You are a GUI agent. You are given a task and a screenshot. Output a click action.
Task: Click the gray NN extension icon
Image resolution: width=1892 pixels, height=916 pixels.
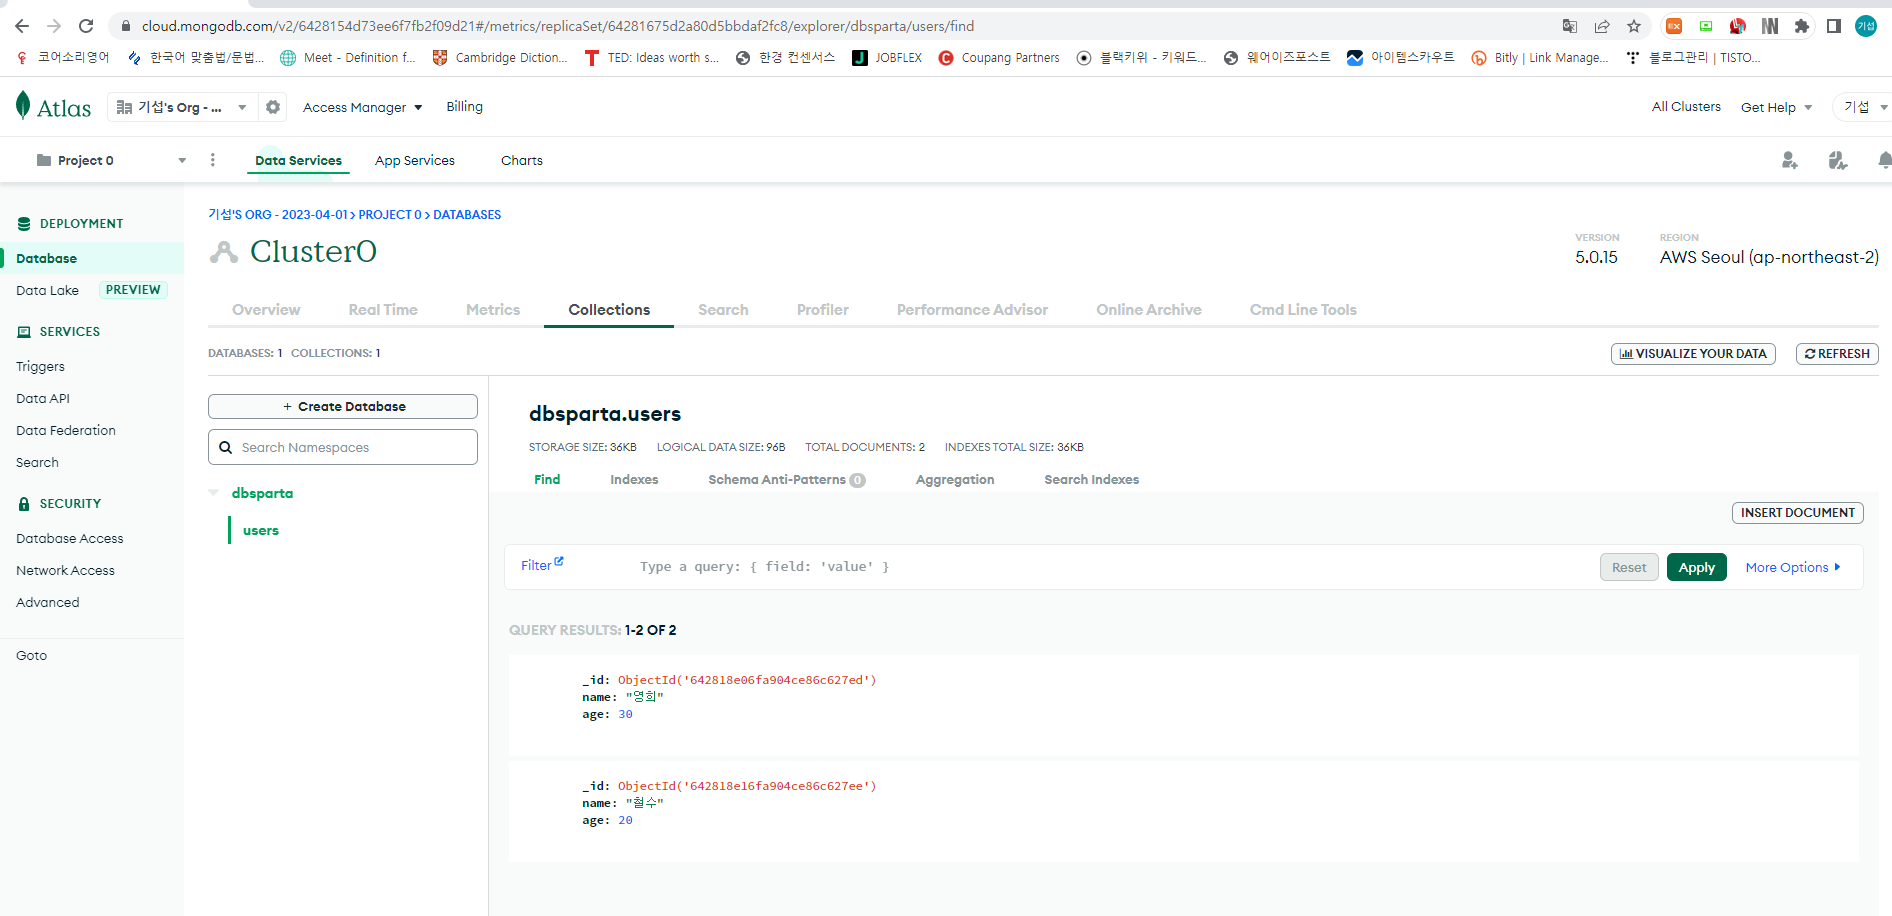tap(1770, 26)
